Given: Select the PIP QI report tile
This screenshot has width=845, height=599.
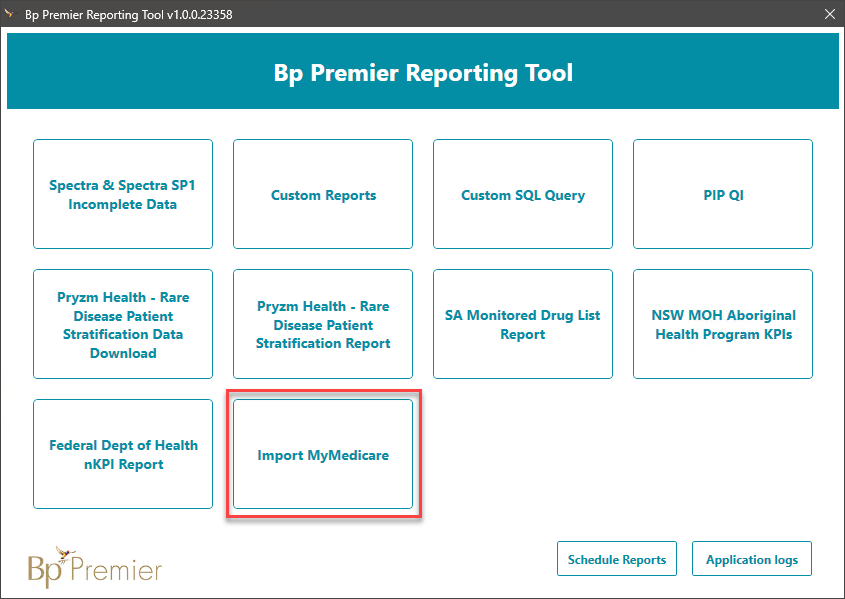Looking at the screenshot, I should [x=723, y=194].
